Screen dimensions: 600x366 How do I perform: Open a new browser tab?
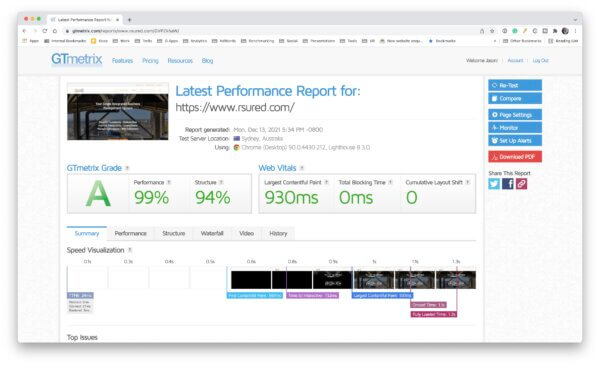(x=129, y=20)
